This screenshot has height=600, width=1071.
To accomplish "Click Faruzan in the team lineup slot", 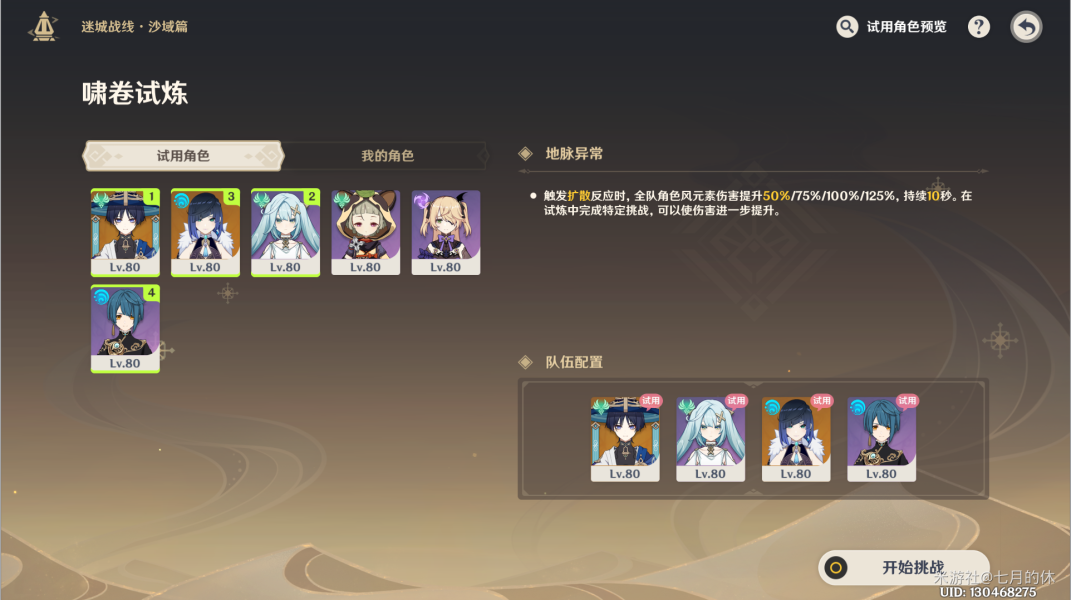I will 710,439.
